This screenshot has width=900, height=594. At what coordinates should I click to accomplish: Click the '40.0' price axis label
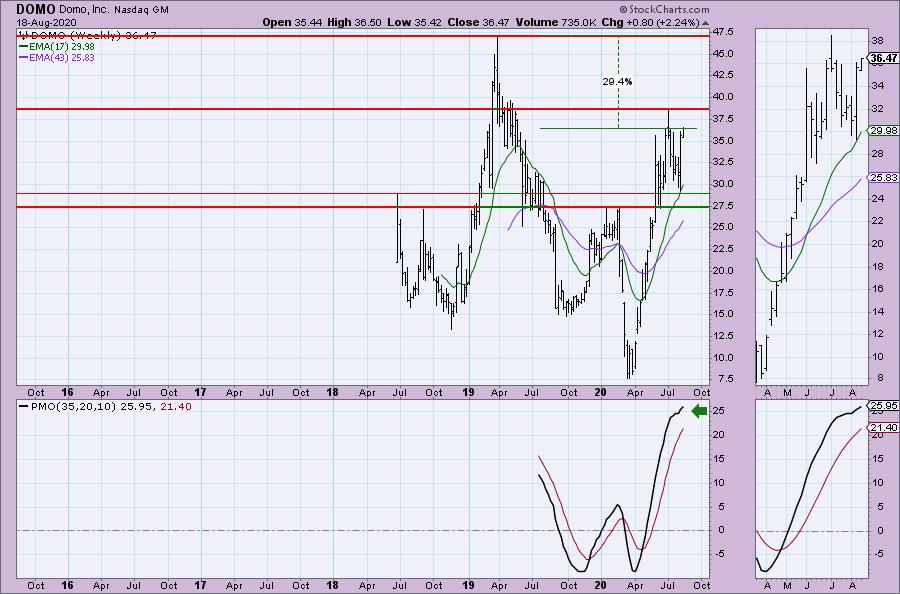click(x=723, y=96)
